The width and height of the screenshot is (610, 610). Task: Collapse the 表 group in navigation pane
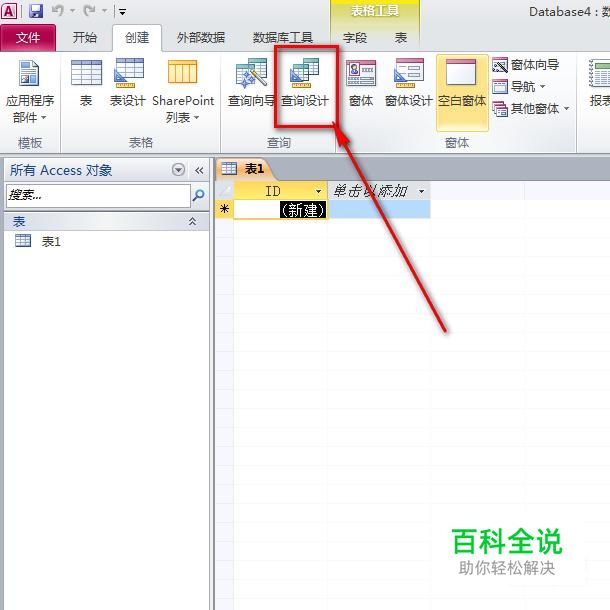pyautogui.click(x=192, y=221)
